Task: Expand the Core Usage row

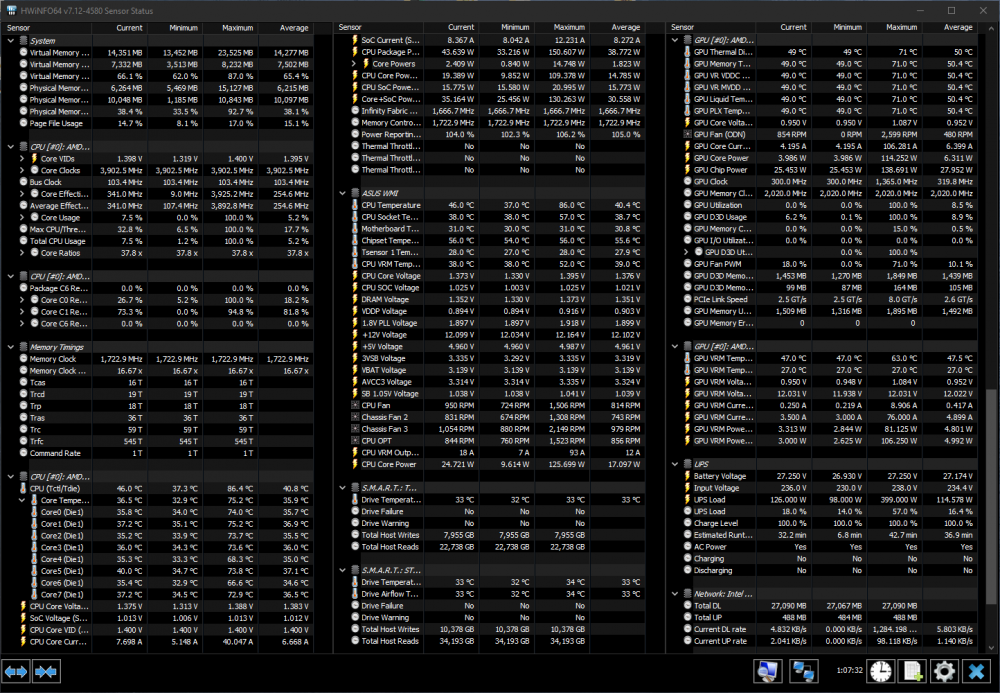Action: pyautogui.click(x=24, y=217)
